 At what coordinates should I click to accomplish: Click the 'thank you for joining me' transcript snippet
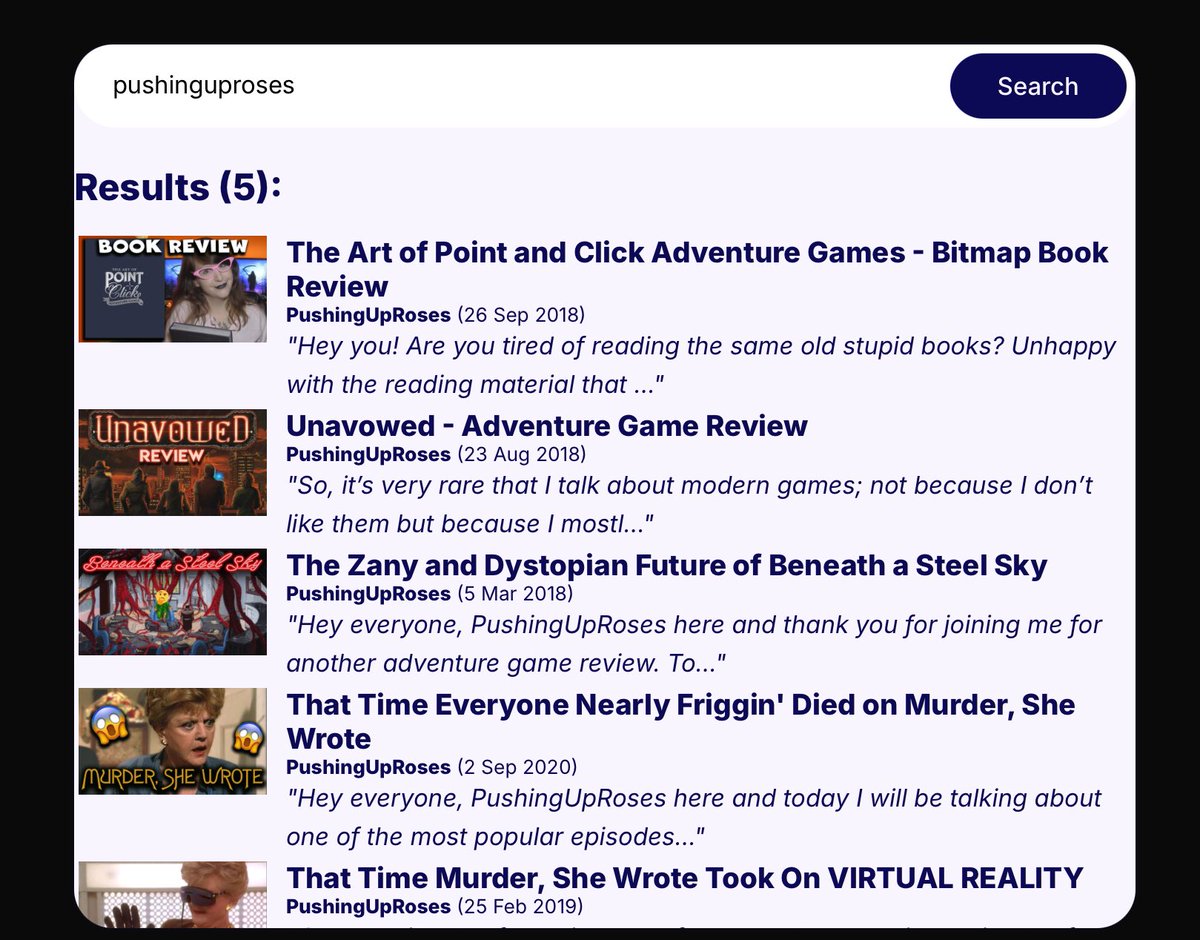coord(694,644)
